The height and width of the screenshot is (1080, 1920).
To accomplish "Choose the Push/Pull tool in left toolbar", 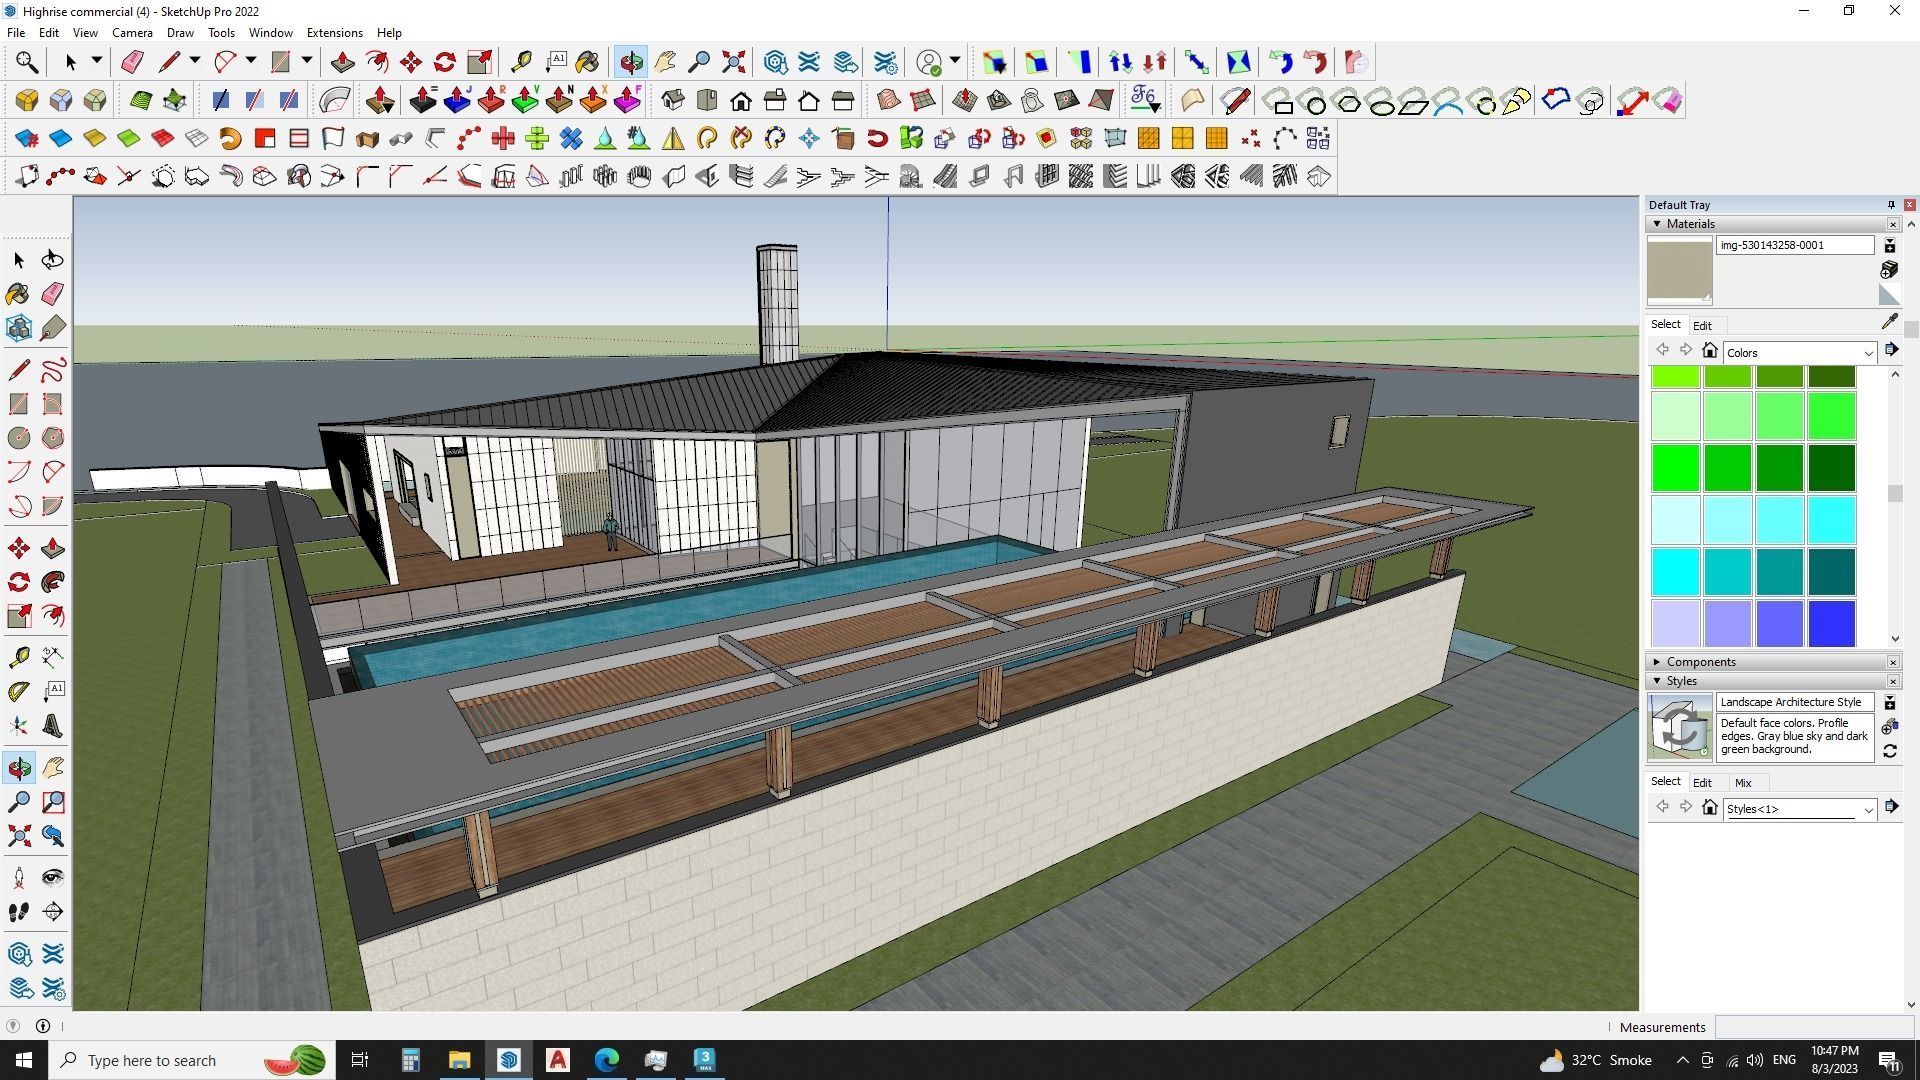I will [53, 548].
